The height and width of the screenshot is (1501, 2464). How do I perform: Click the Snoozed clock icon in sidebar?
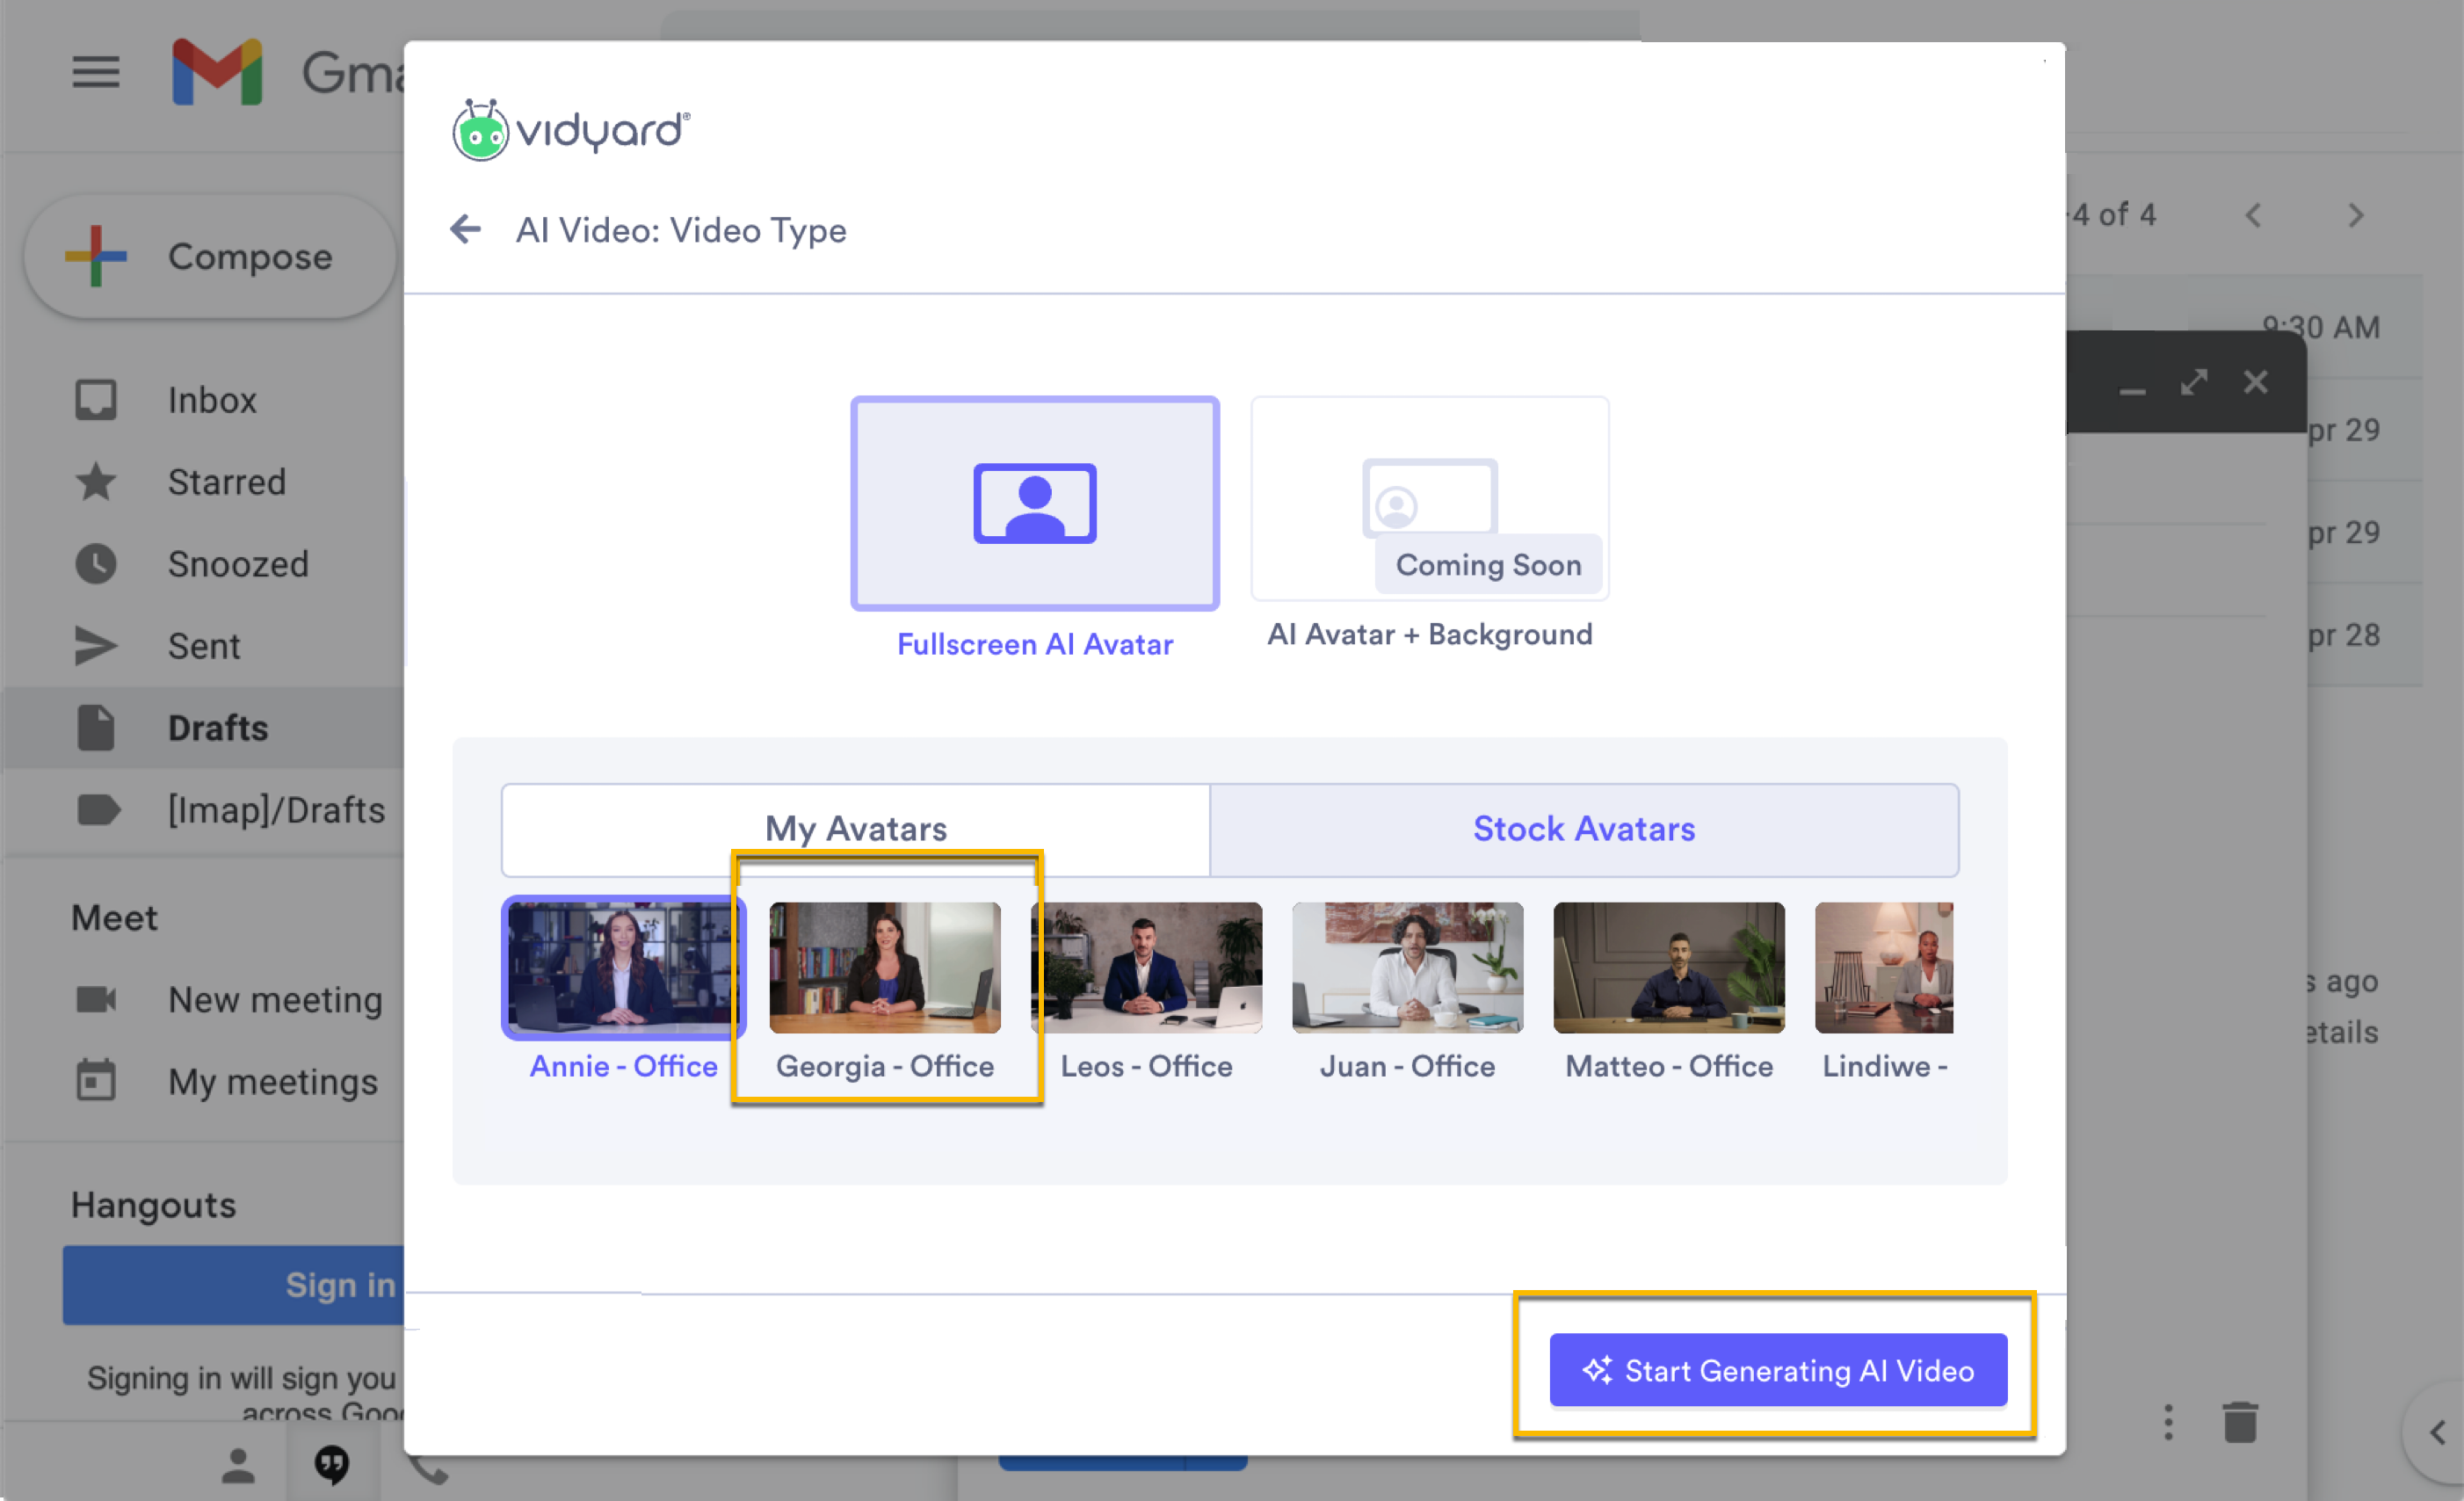pos(96,564)
